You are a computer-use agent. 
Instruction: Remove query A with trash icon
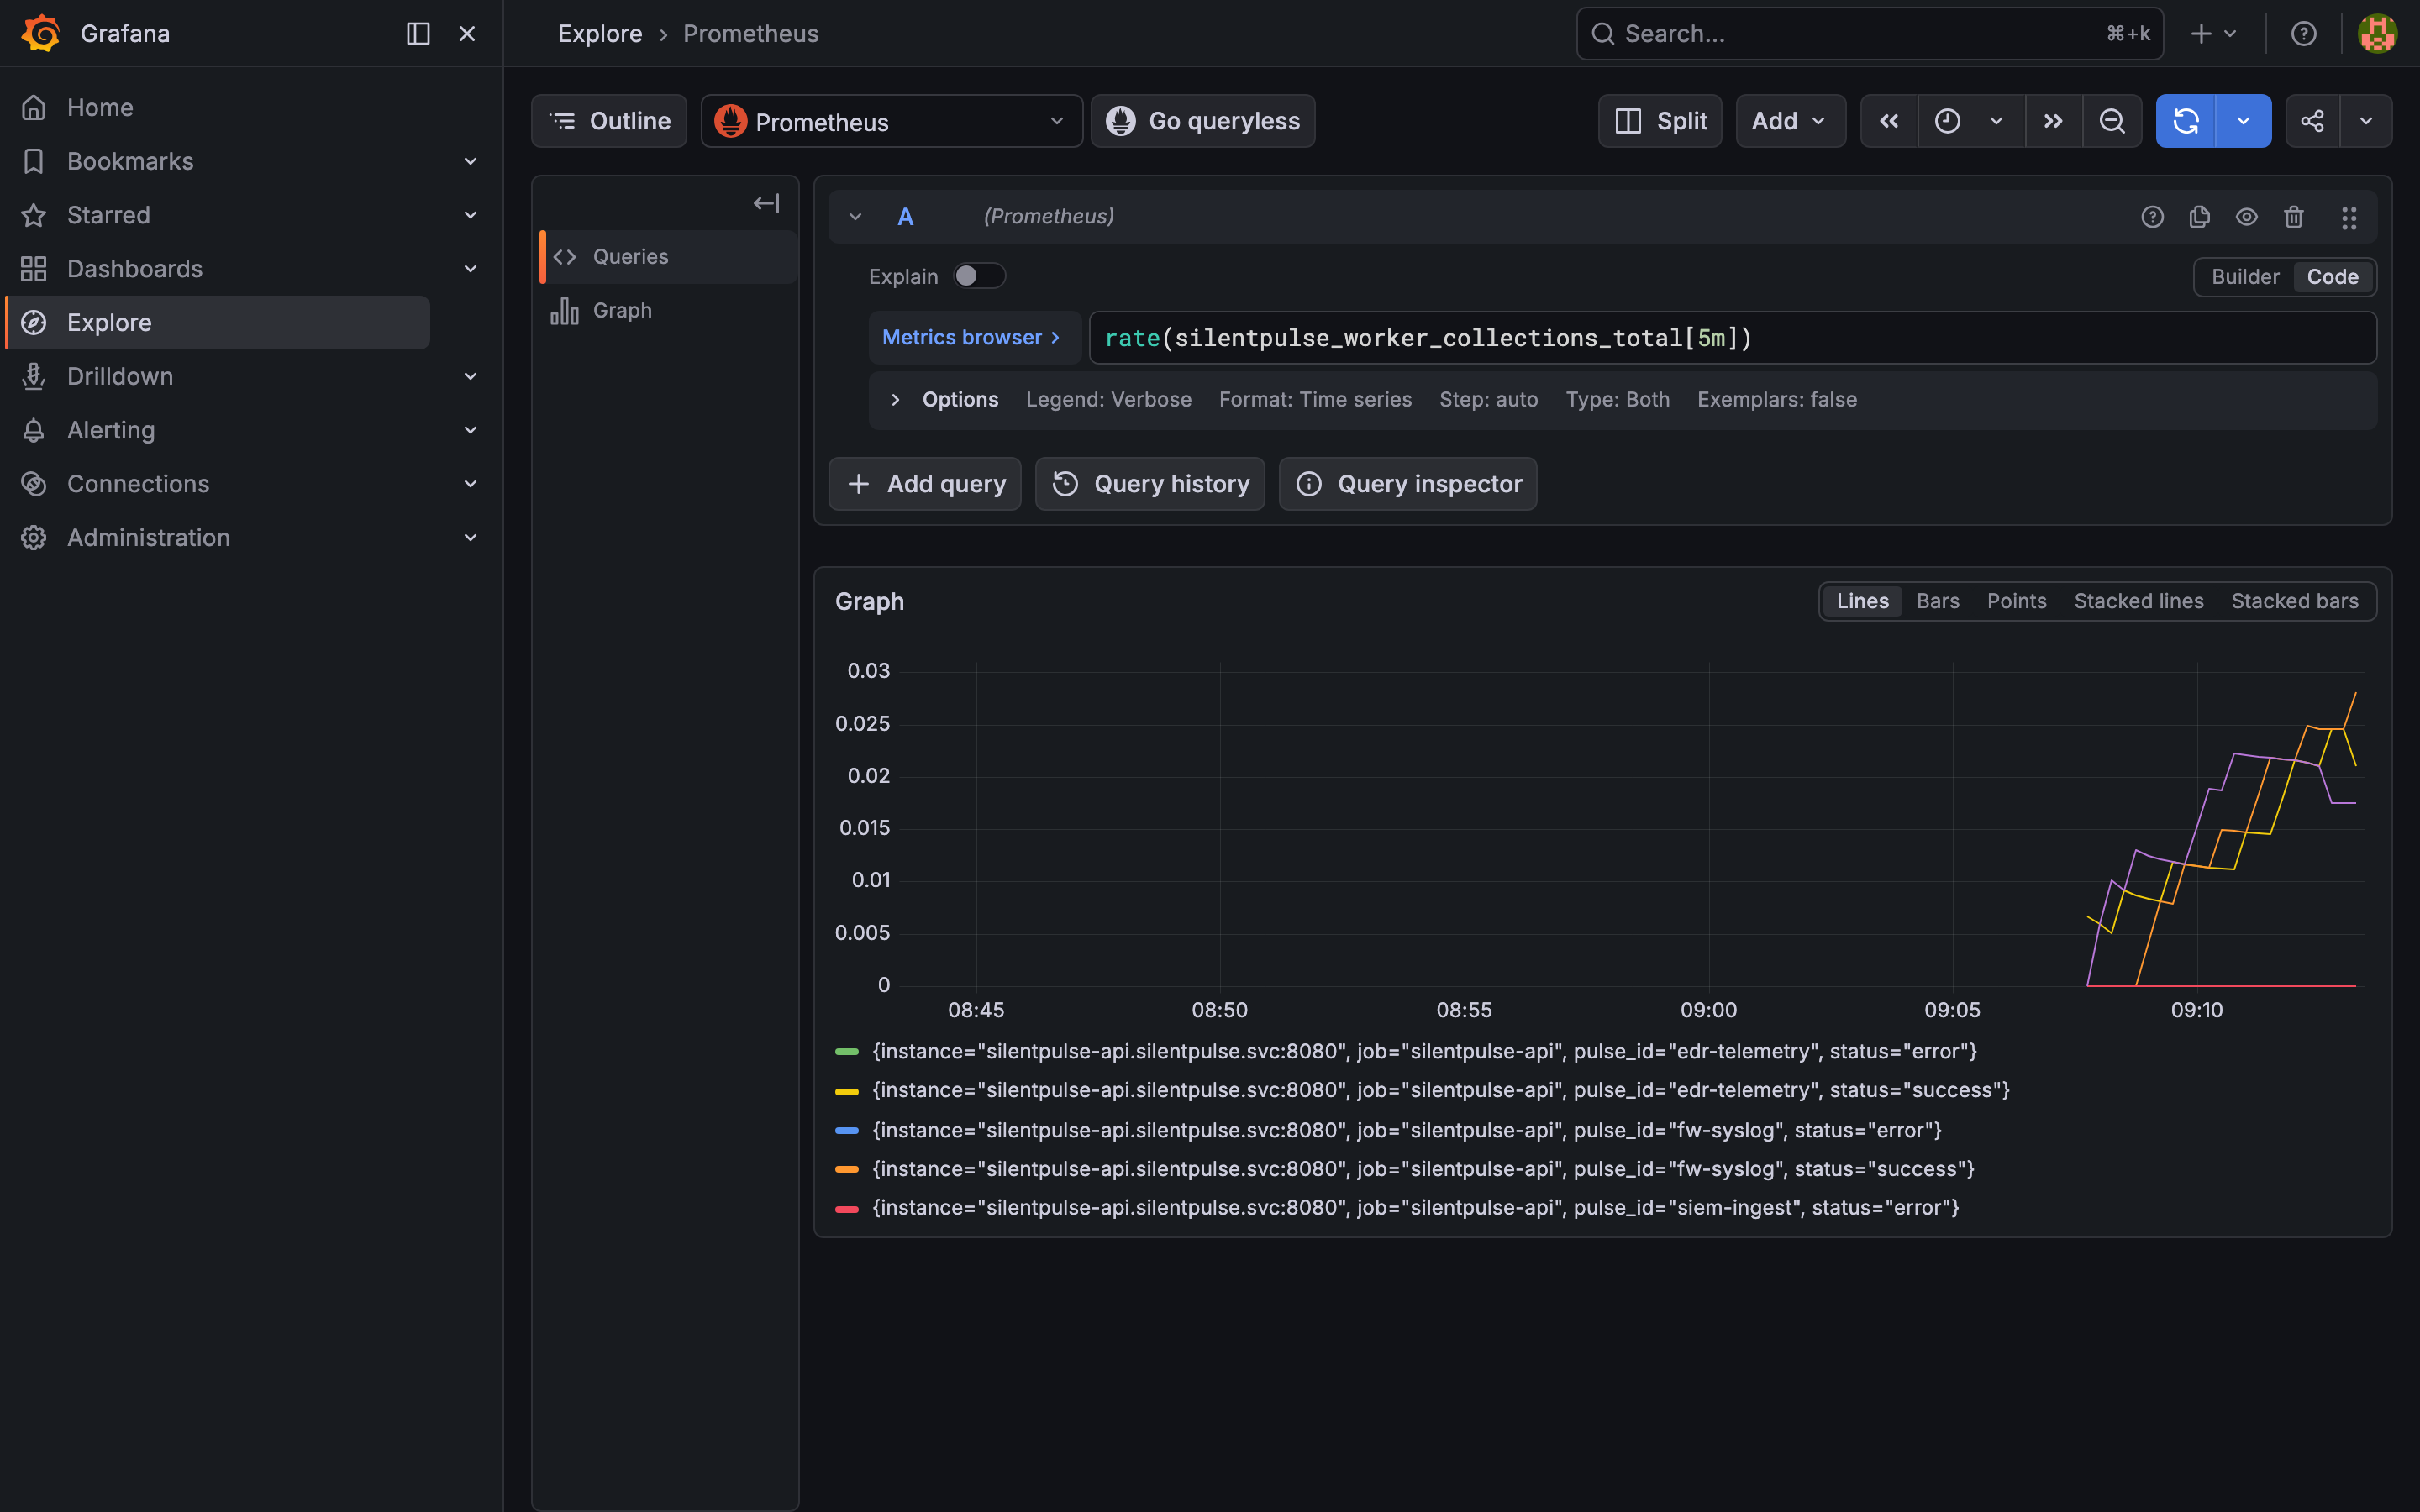(2294, 217)
